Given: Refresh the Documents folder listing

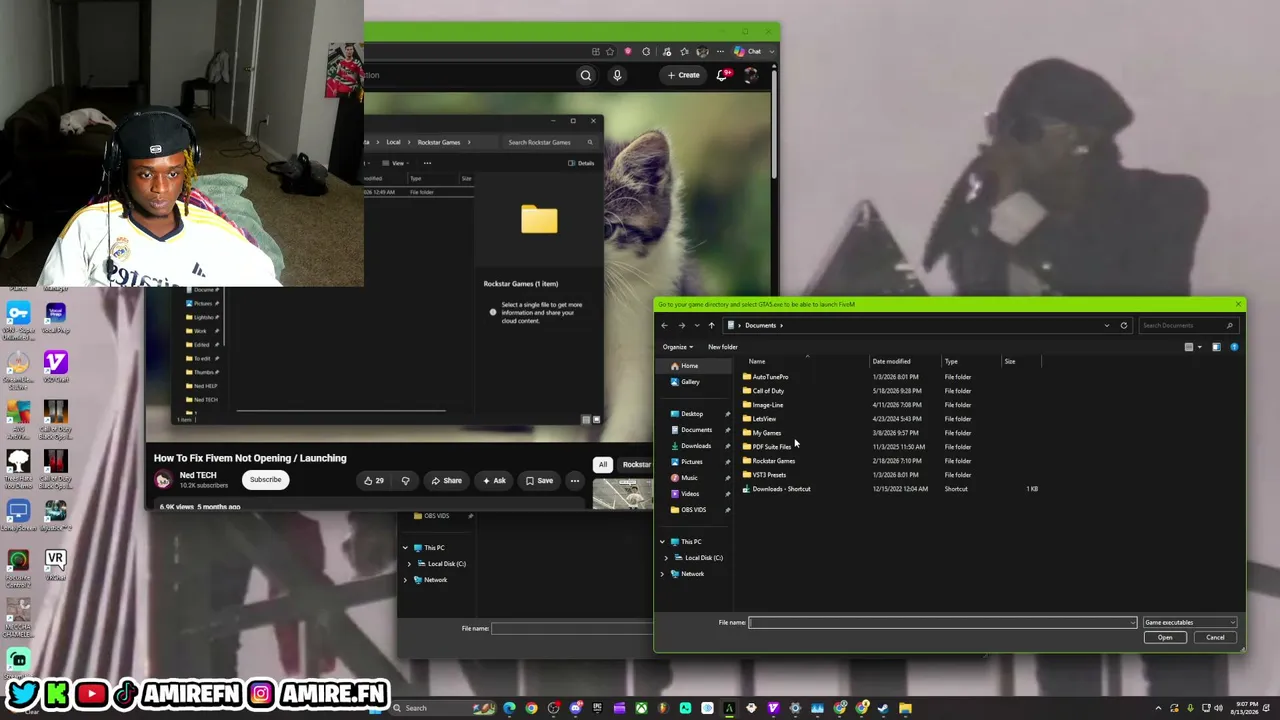Looking at the screenshot, I should 1124,325.
